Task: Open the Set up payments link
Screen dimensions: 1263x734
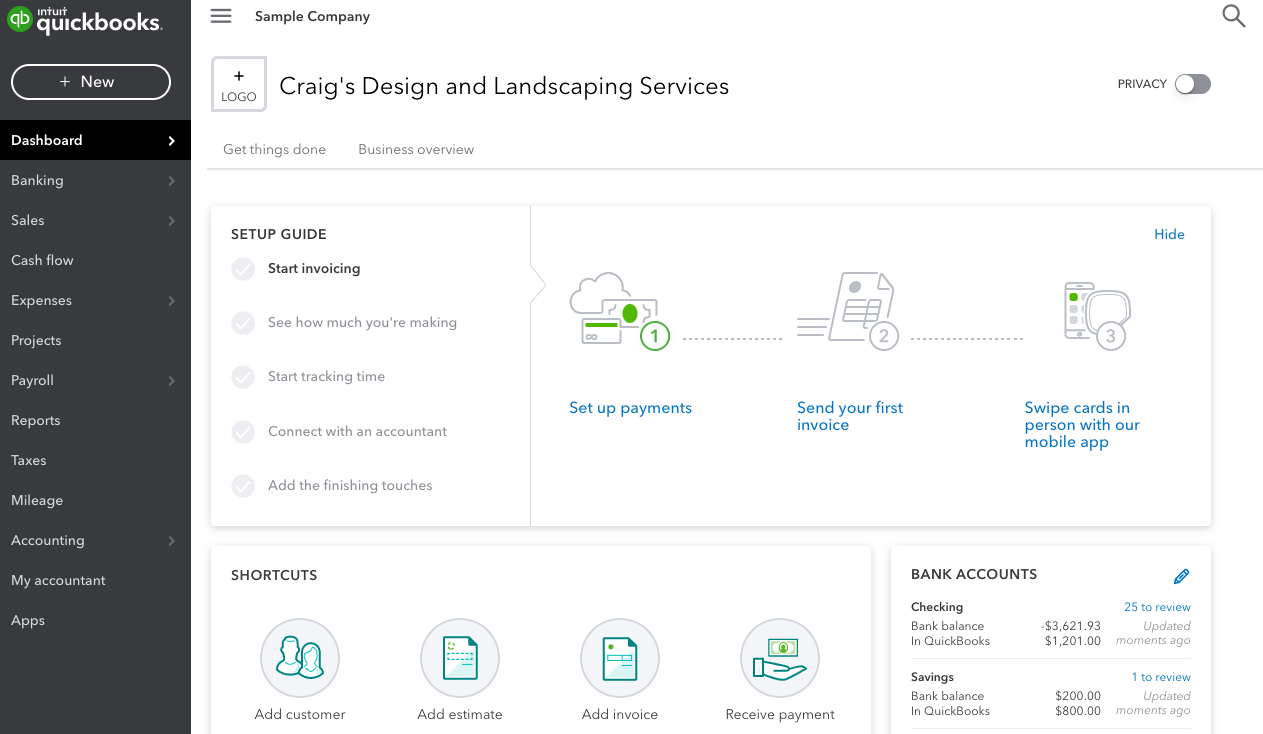Action: click(x=630, y=408)
